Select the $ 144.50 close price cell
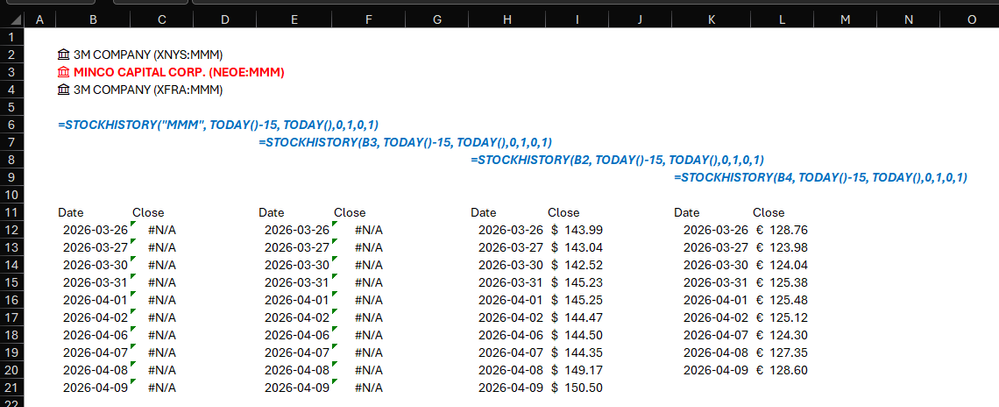The height and width of the screenshot is (407, 999). 577,335
